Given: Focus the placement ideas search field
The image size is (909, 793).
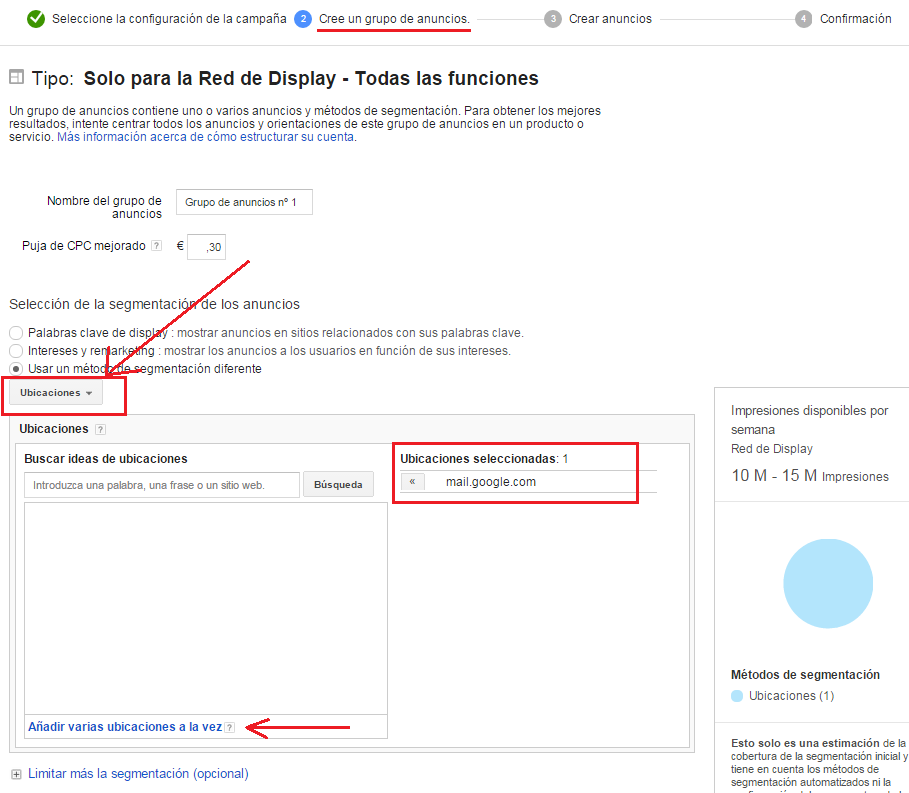Looking at the screenshot, I should pos(162,485).
